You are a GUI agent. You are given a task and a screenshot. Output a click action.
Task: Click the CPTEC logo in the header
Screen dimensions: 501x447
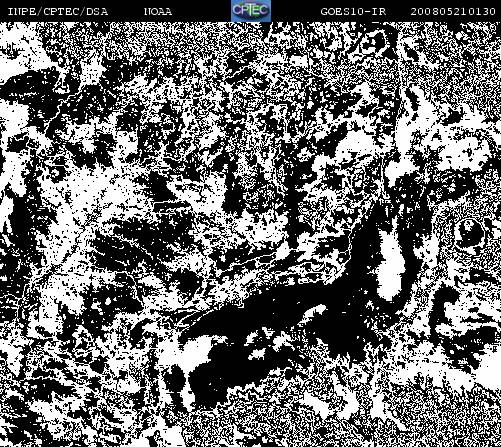pos(251,11)
